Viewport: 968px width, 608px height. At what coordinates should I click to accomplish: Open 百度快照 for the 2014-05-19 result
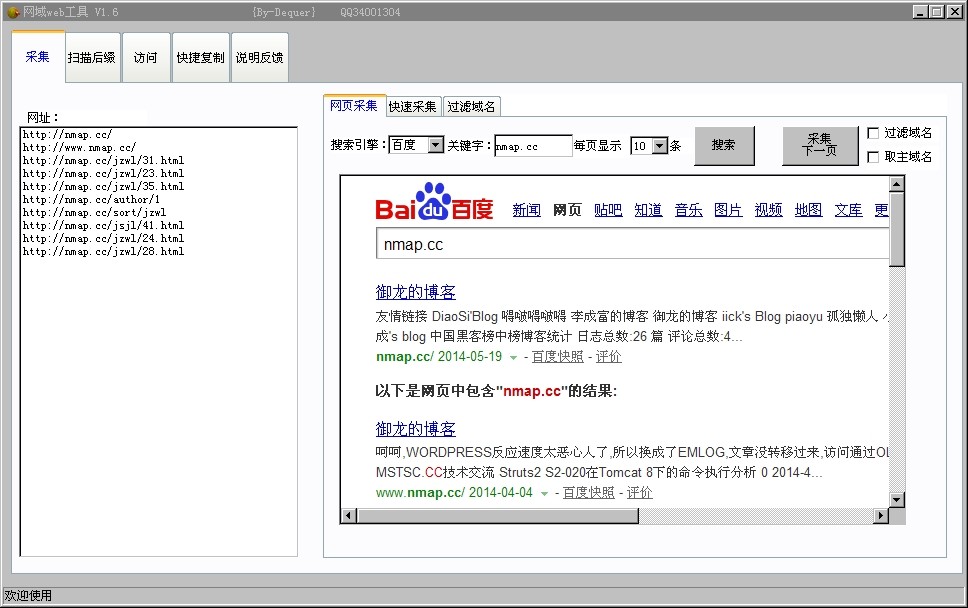coord(557,357)
